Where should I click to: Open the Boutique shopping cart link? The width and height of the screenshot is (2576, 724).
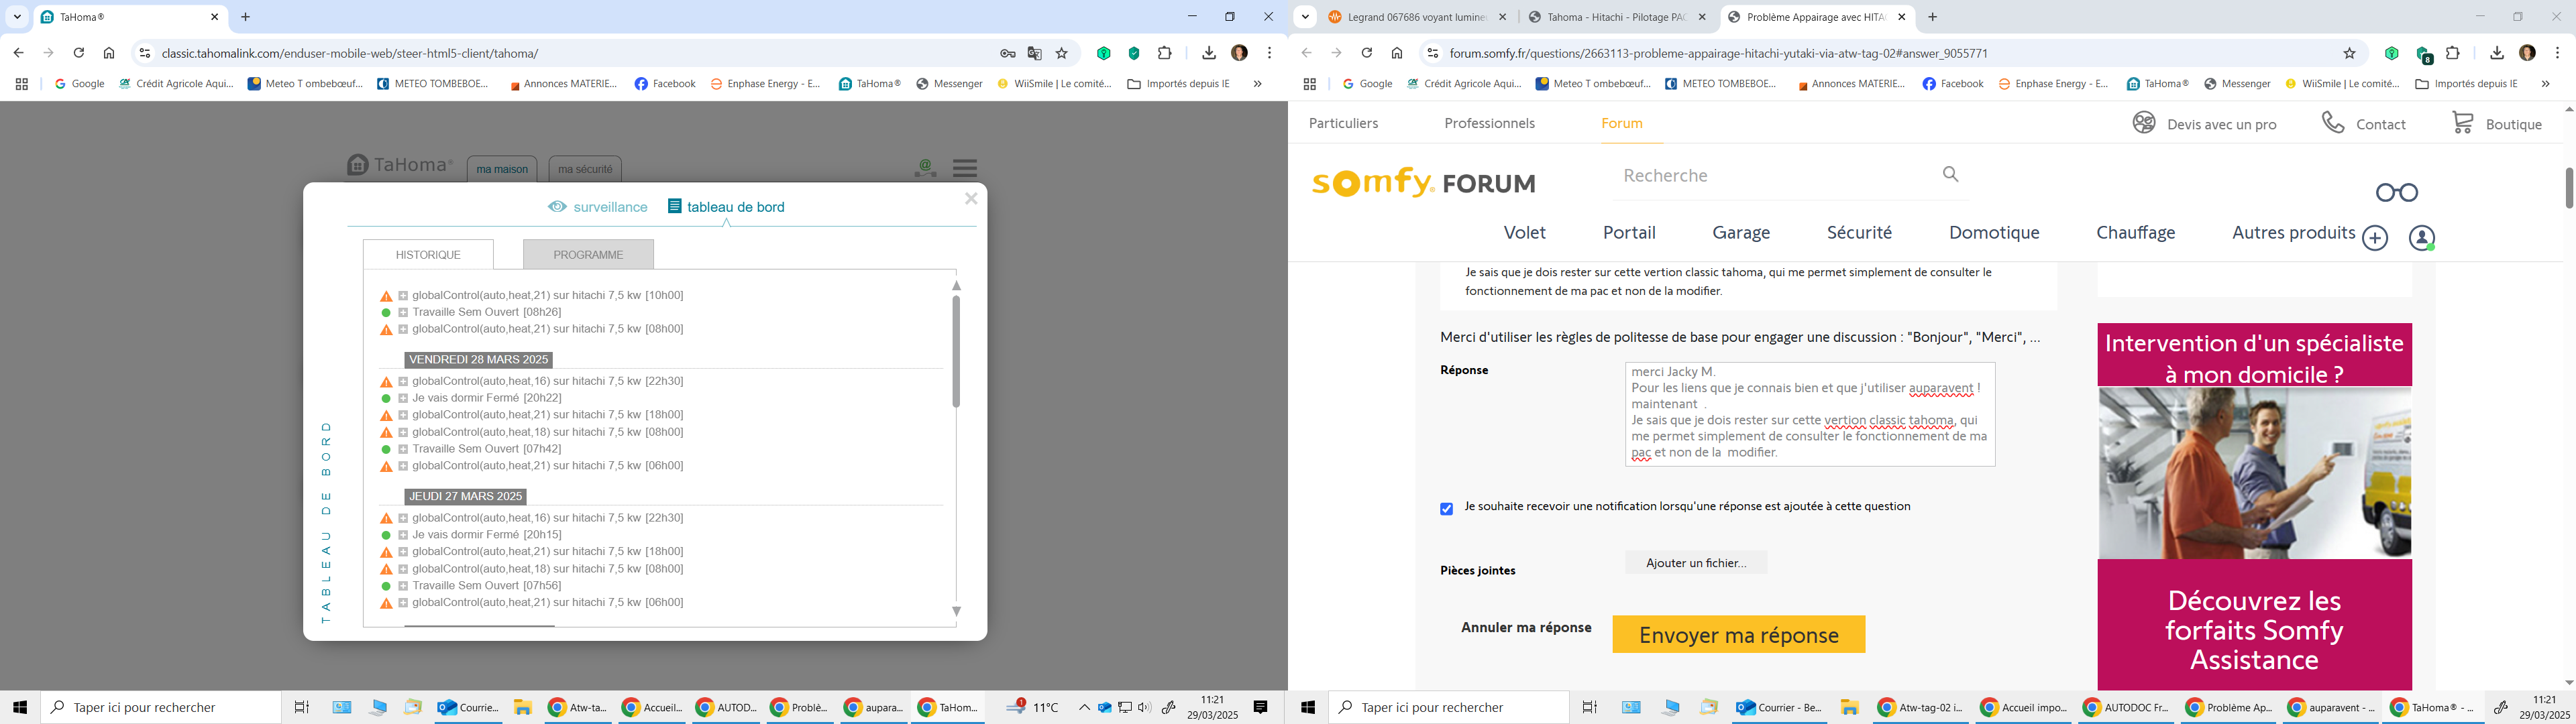click(2496, 123)
